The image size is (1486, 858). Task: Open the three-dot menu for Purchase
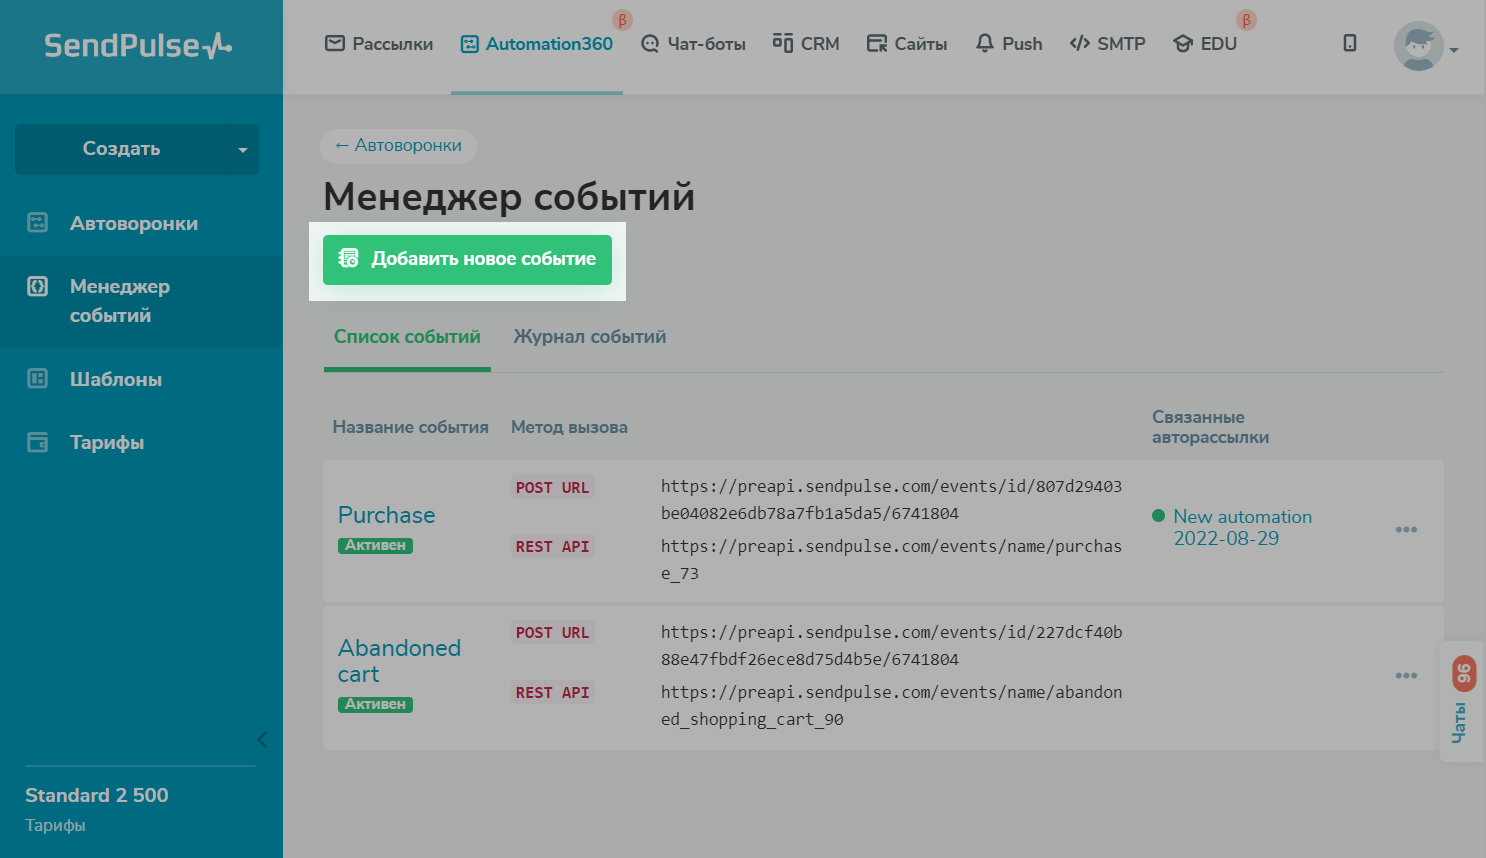point(1406,530)
